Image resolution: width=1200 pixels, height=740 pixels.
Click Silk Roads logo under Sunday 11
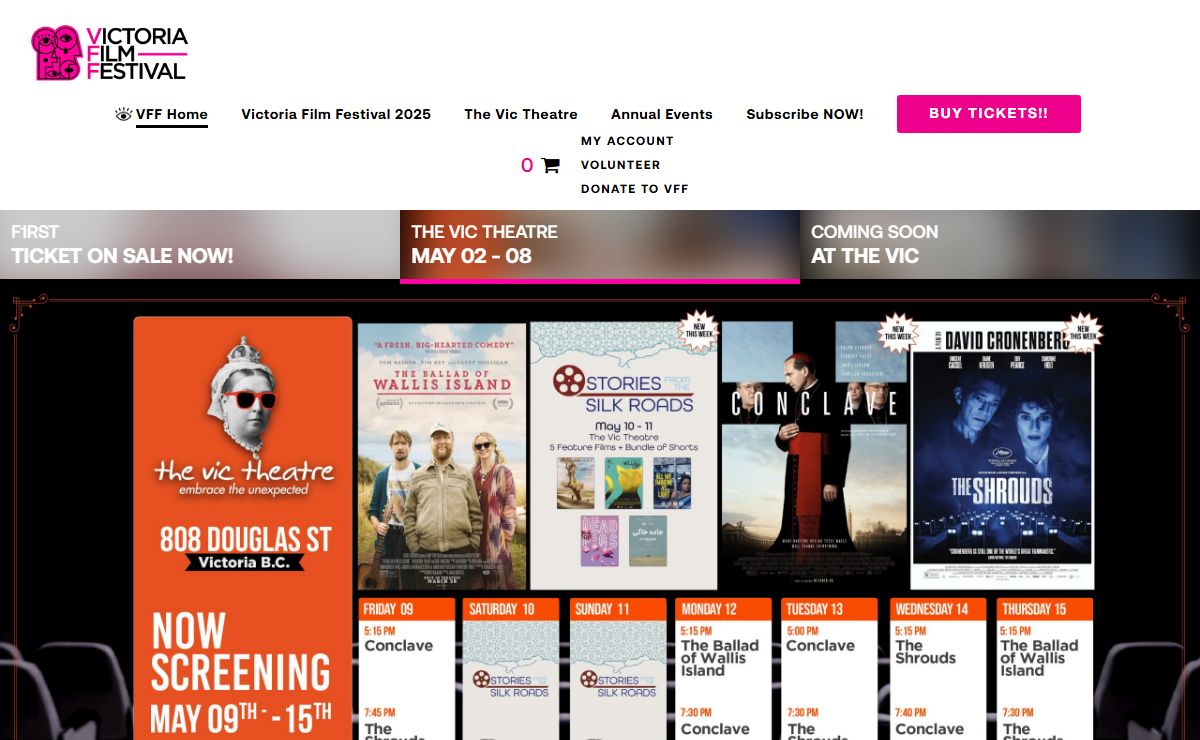(618, 682)
